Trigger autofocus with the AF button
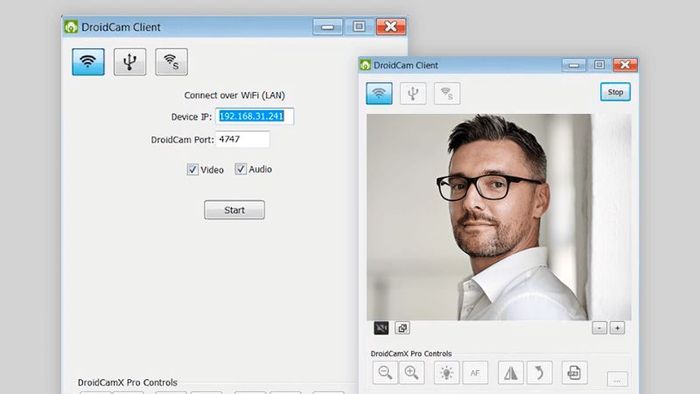 [x=475, y=373]
